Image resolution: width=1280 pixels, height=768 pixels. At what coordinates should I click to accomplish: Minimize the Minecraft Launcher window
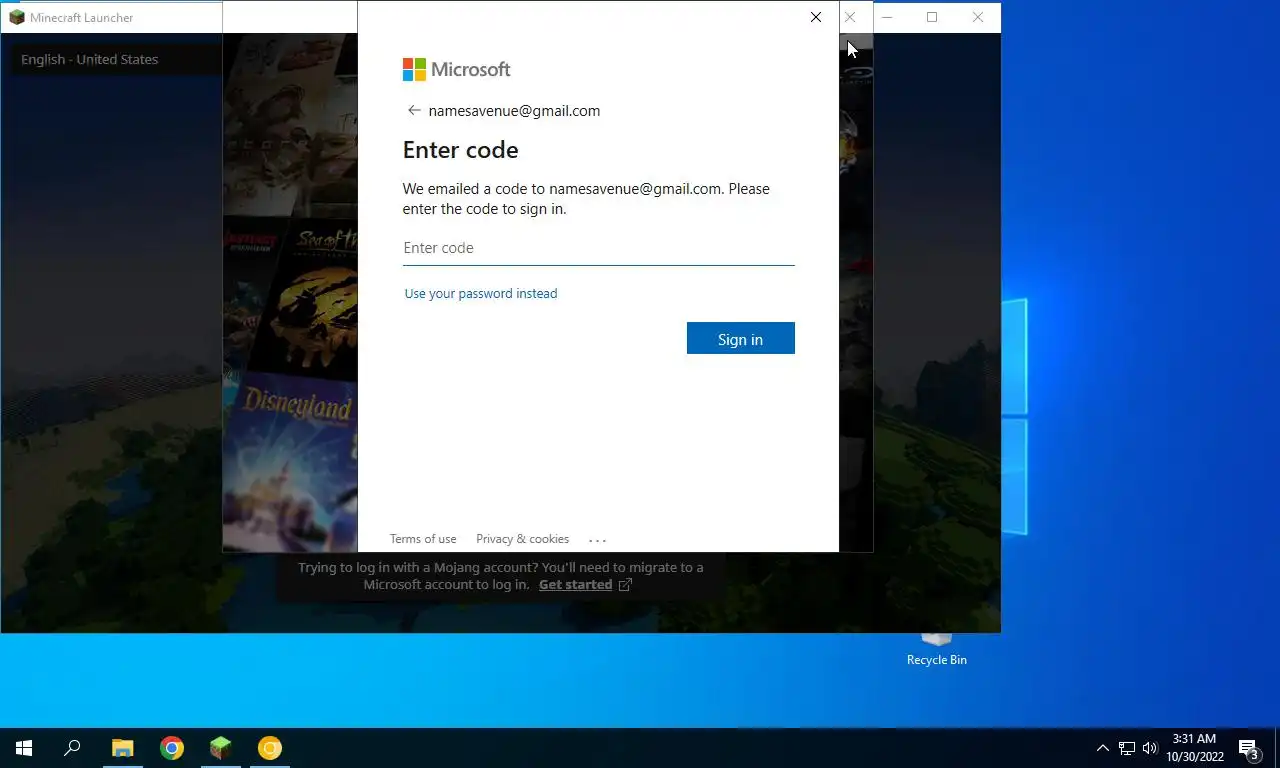coord(886,17)
